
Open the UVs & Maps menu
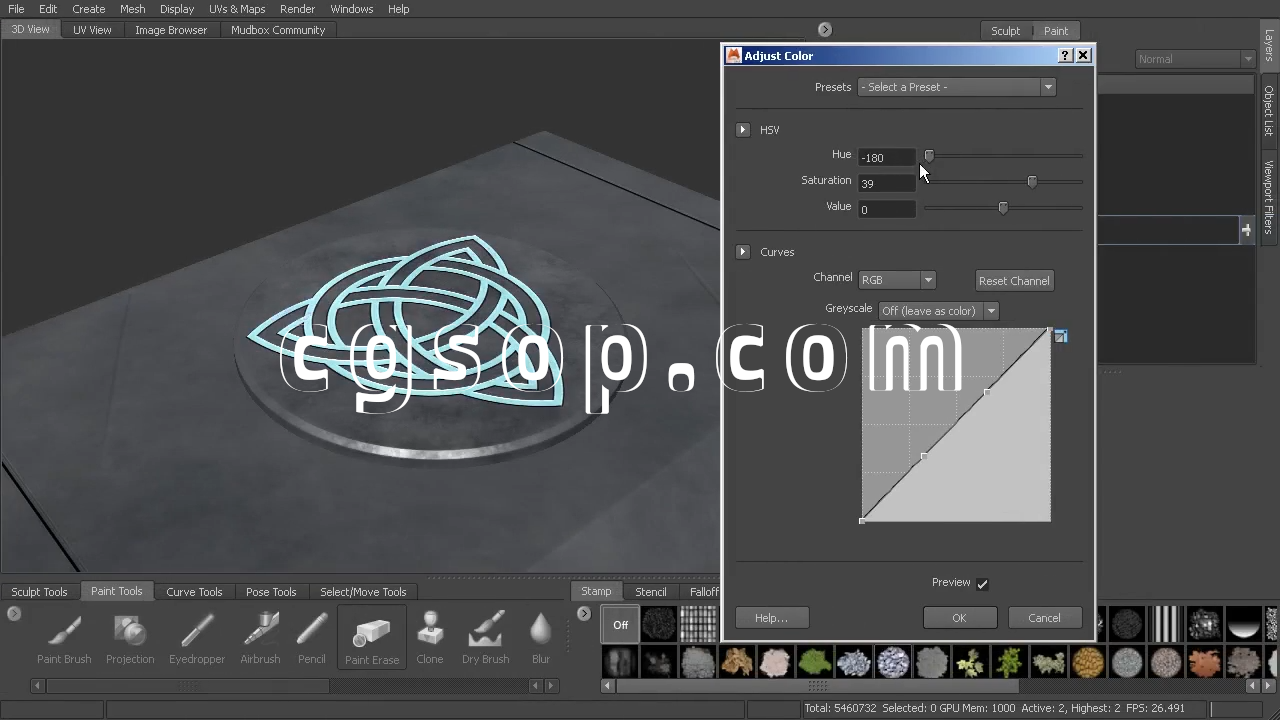coord(237,9)
